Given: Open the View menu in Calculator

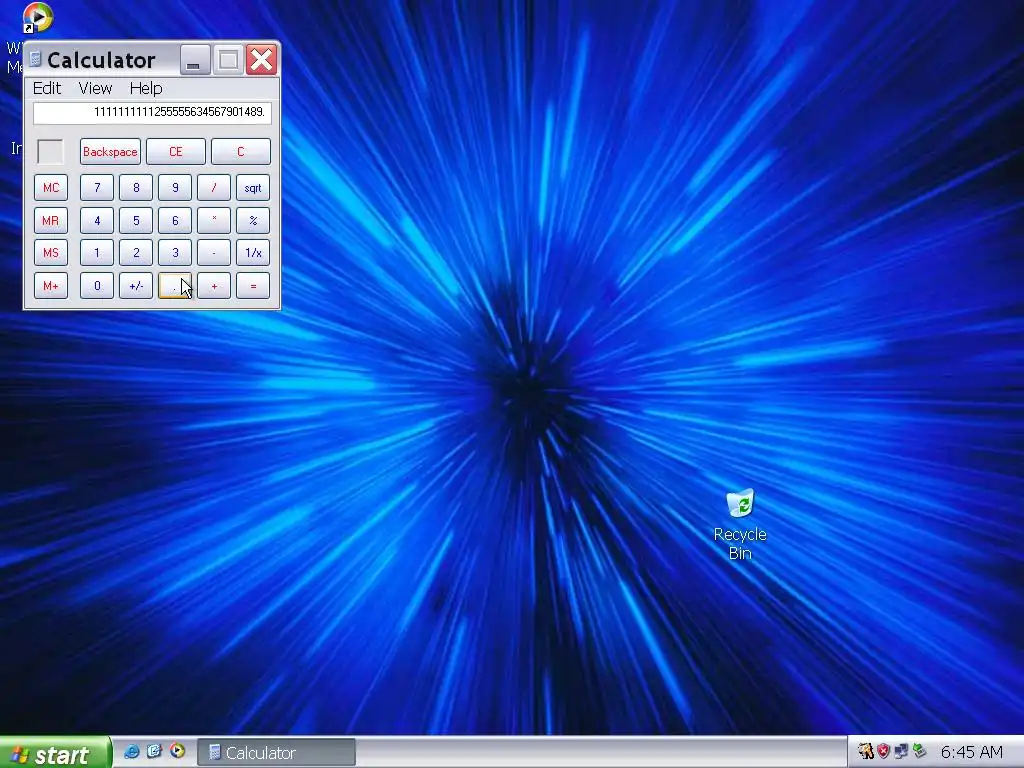Looking at the screenshot, I should [95, 88].
